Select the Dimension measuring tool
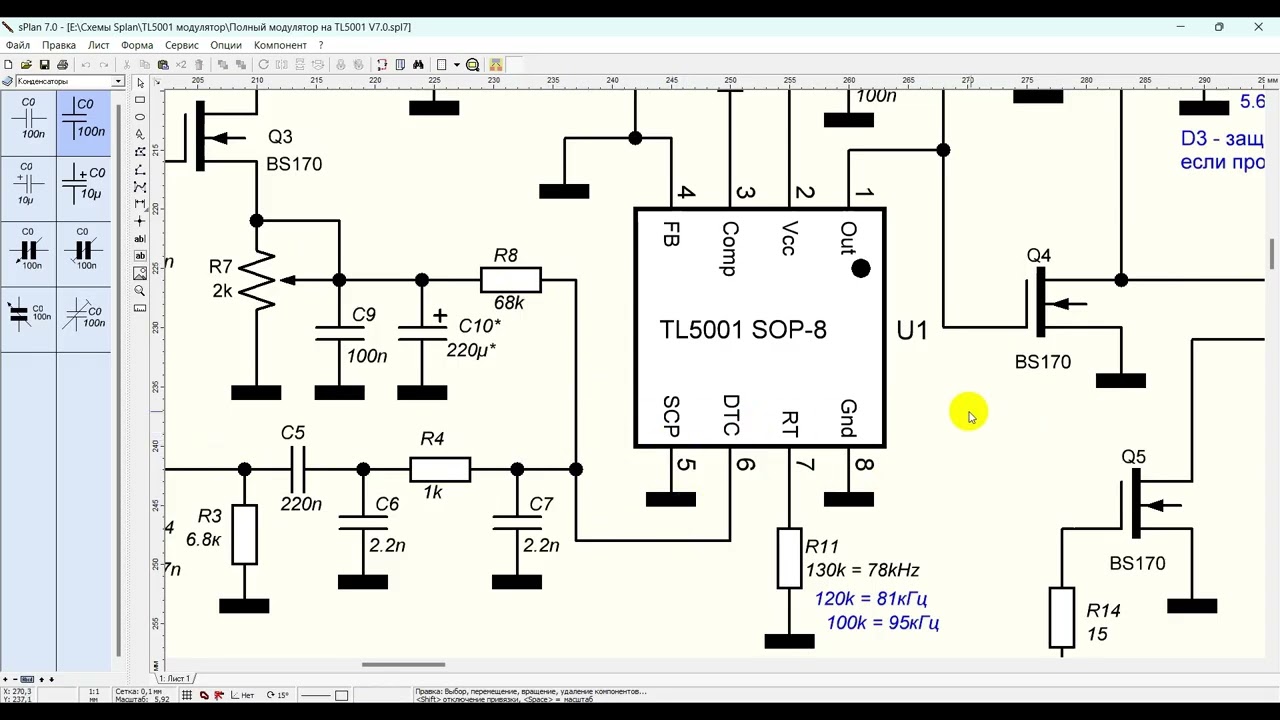Viewport: 1280px width, 720px height. [140, 204]
